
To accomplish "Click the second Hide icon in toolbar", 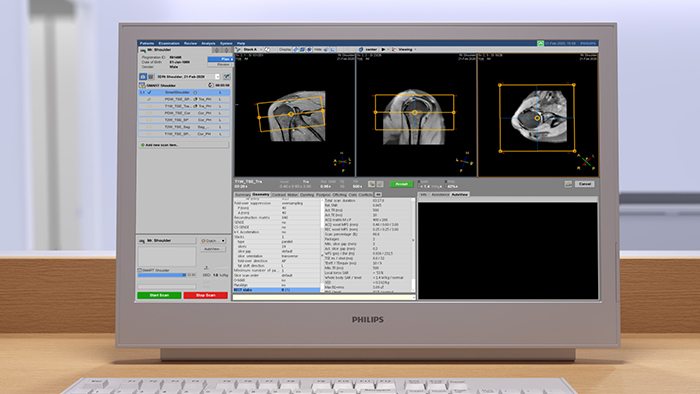I will 333,50.
